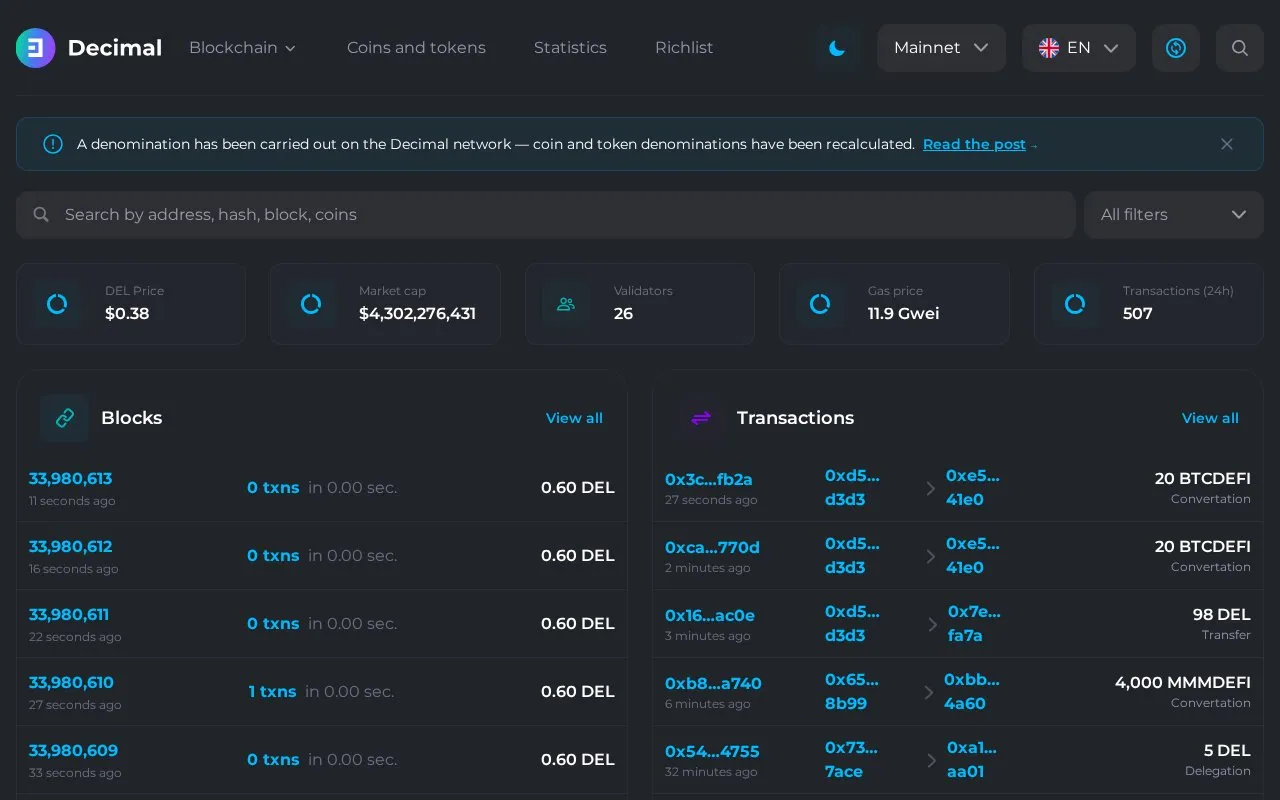Click the UK flag language icon
The width and height of the screenshot is (1280, 800).
coord(1049,48)
